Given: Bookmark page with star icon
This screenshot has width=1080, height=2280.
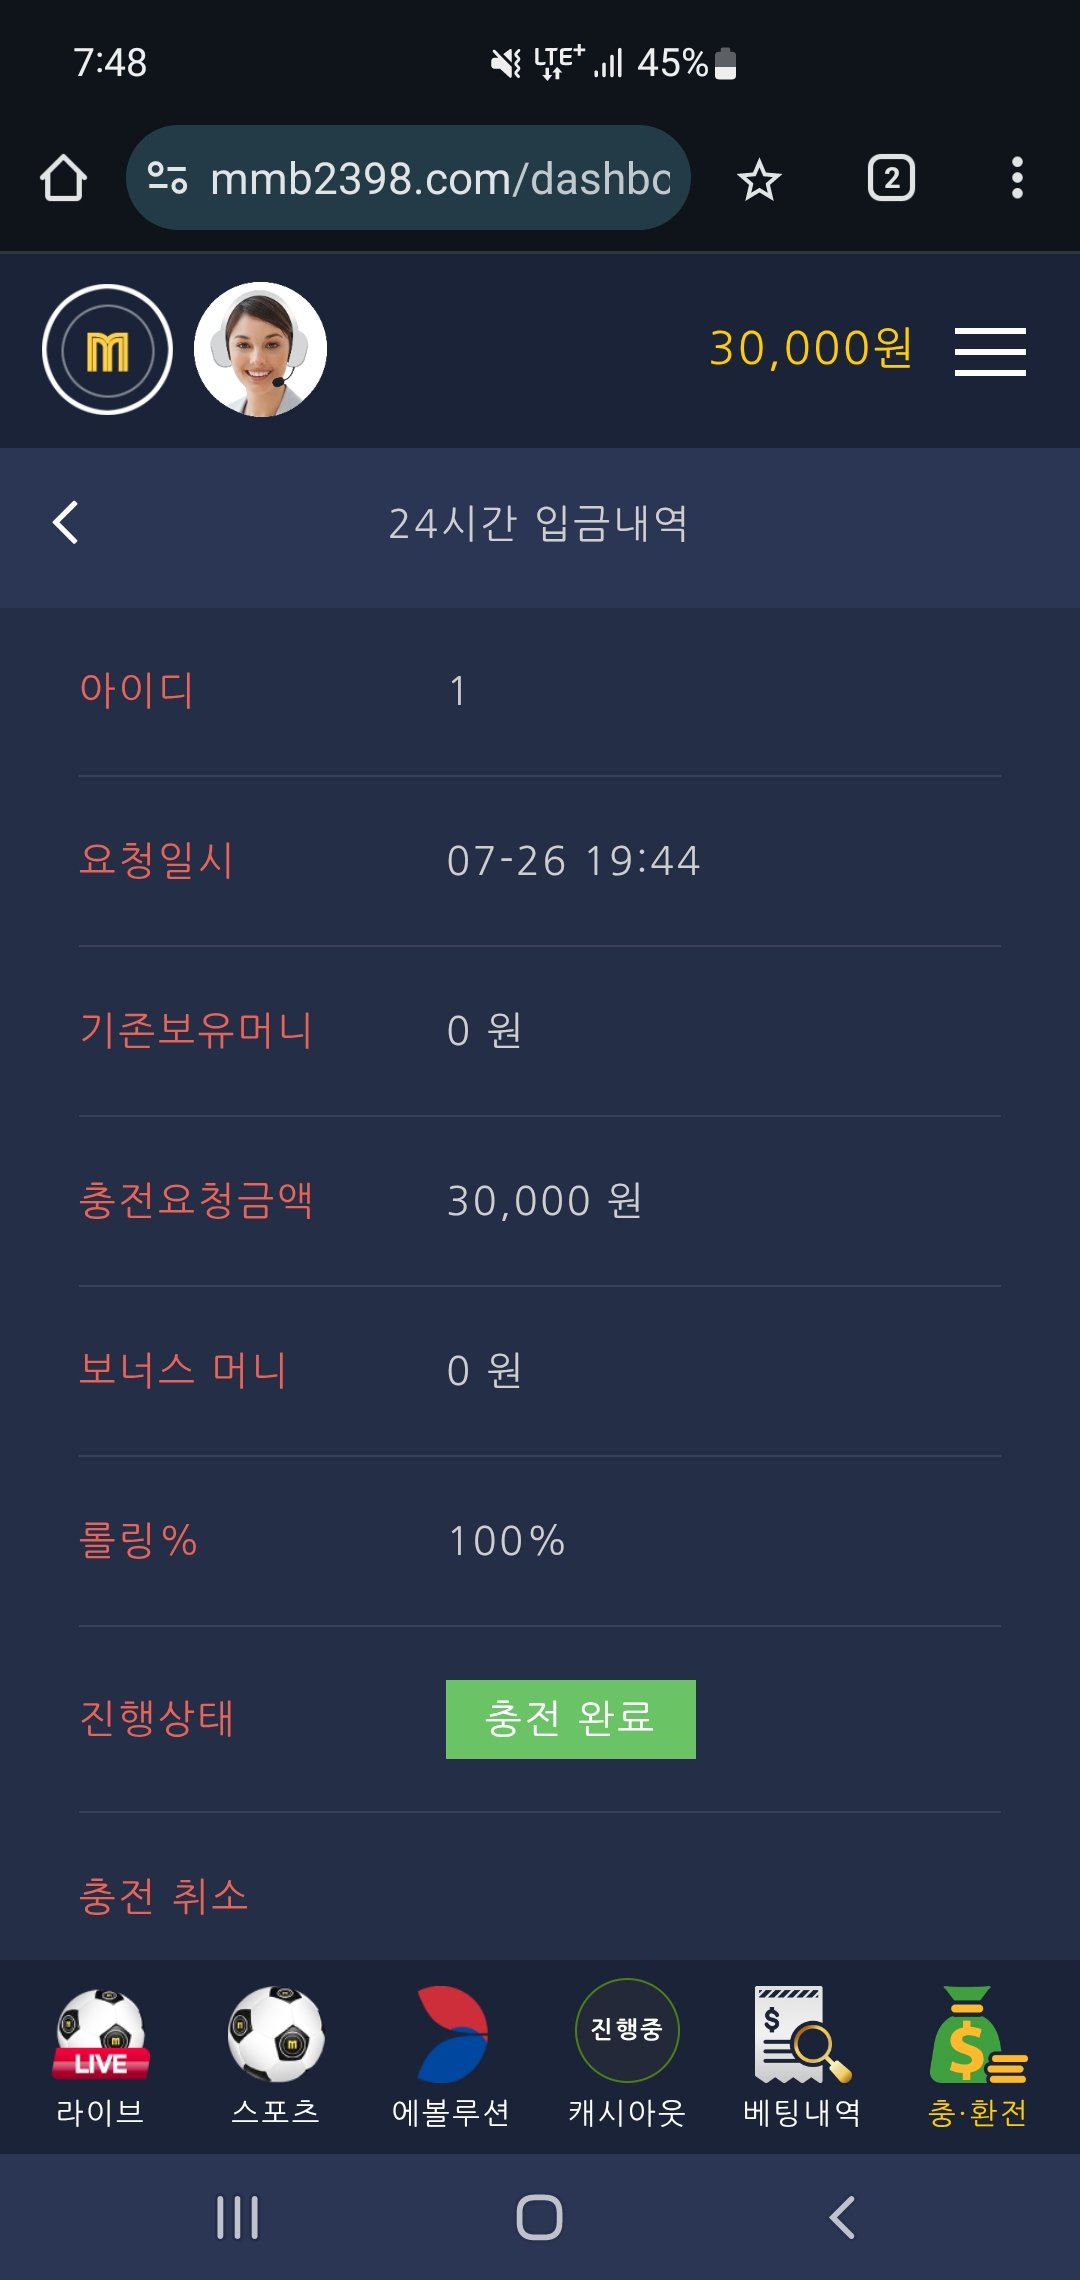Looking at the screenshot, I should (759, 180).
